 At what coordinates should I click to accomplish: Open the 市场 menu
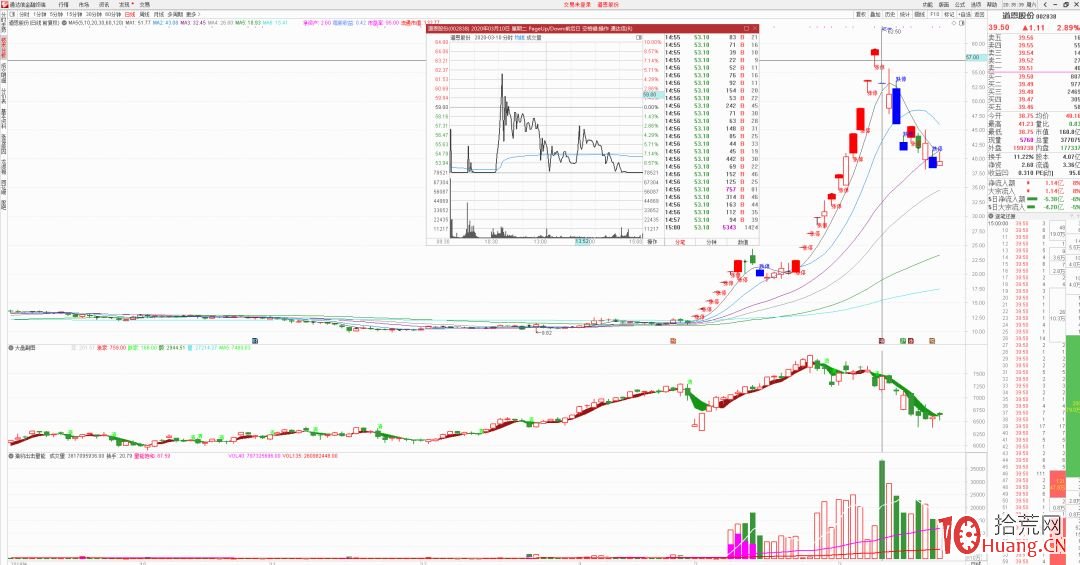[84, 4]
